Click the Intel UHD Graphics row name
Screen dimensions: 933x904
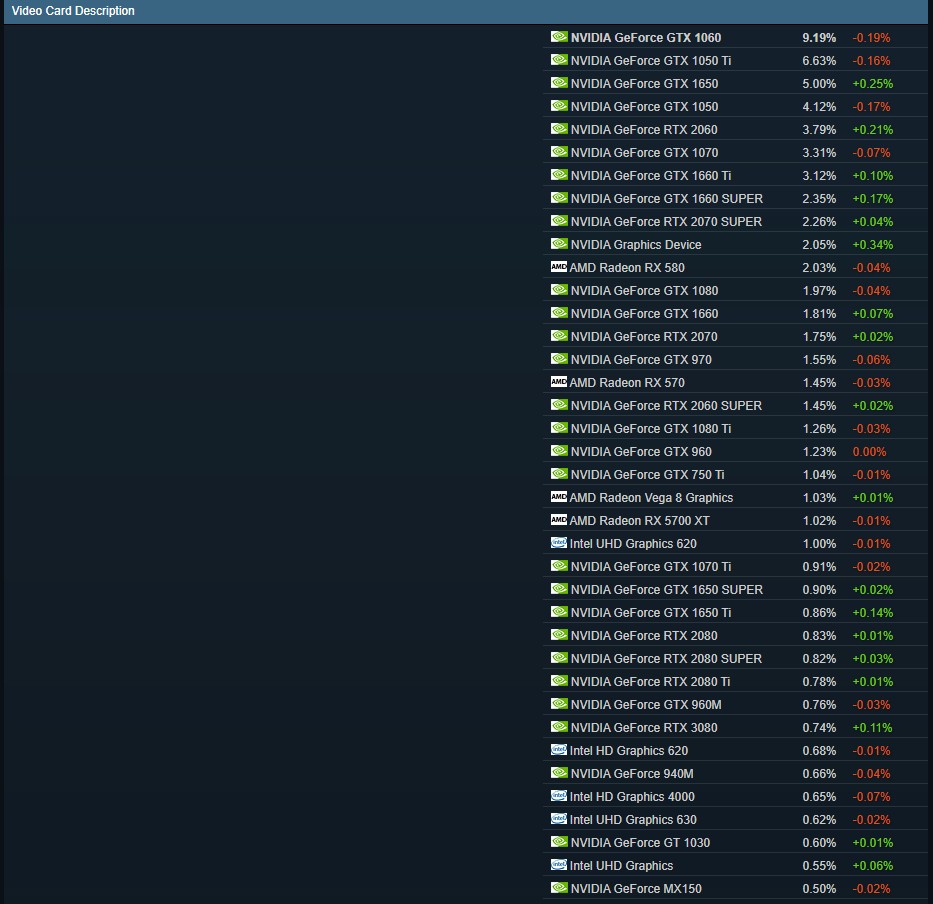click(621, 866)
